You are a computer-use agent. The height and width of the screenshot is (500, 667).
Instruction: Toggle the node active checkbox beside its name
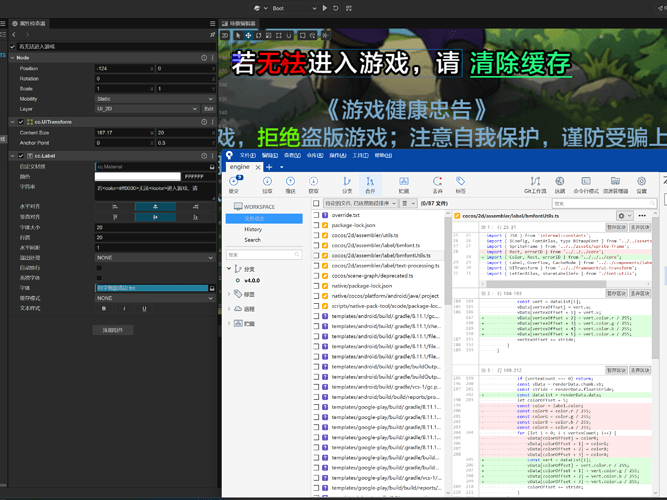tap(12, 46)
